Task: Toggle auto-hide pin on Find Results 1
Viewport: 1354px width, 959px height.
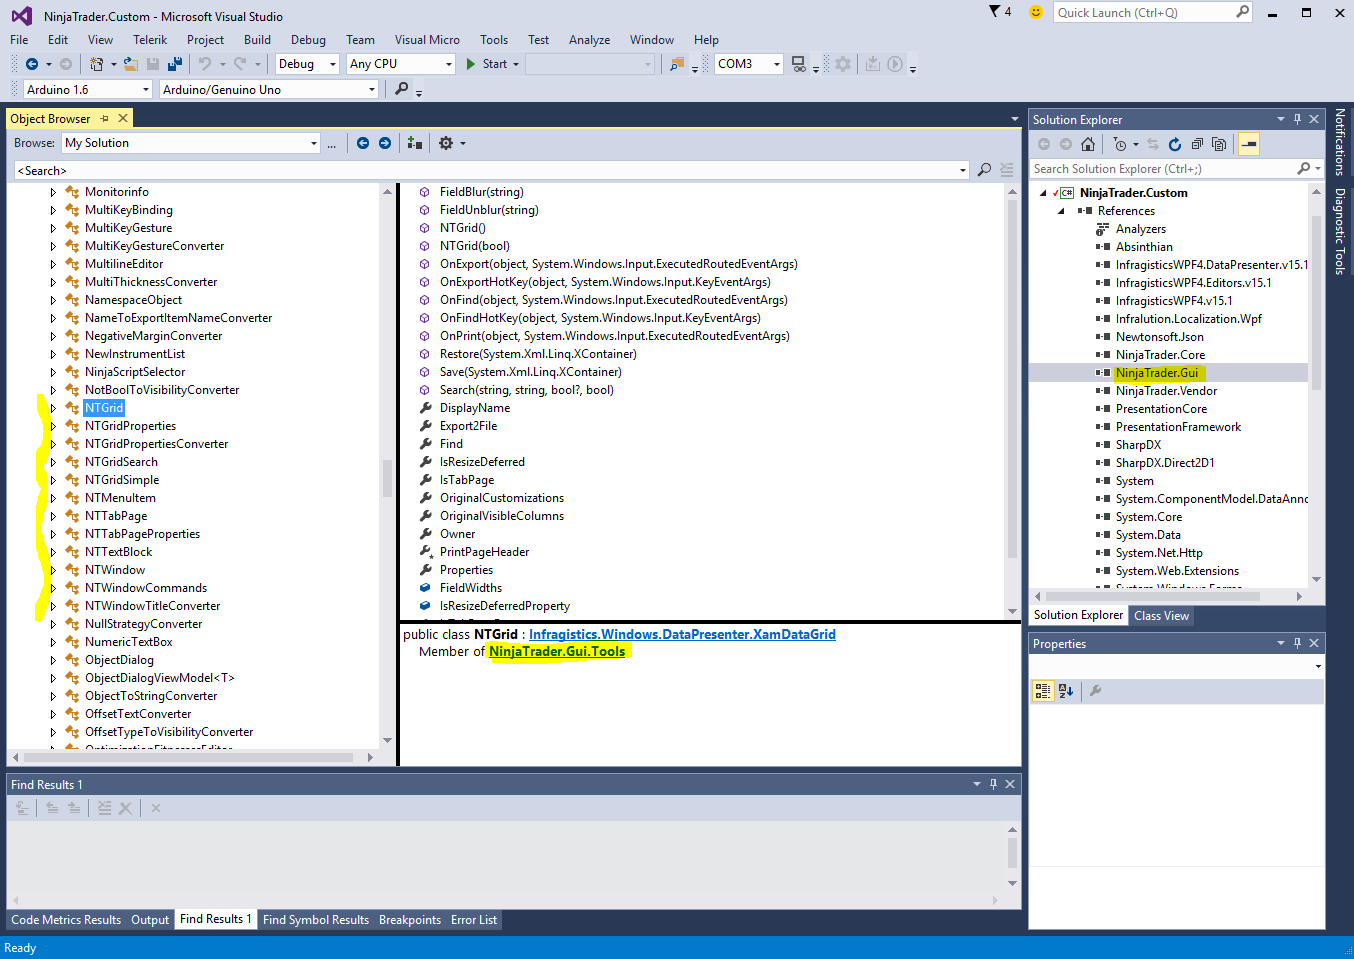Action: pyautogui.click(x=993, y=784)
